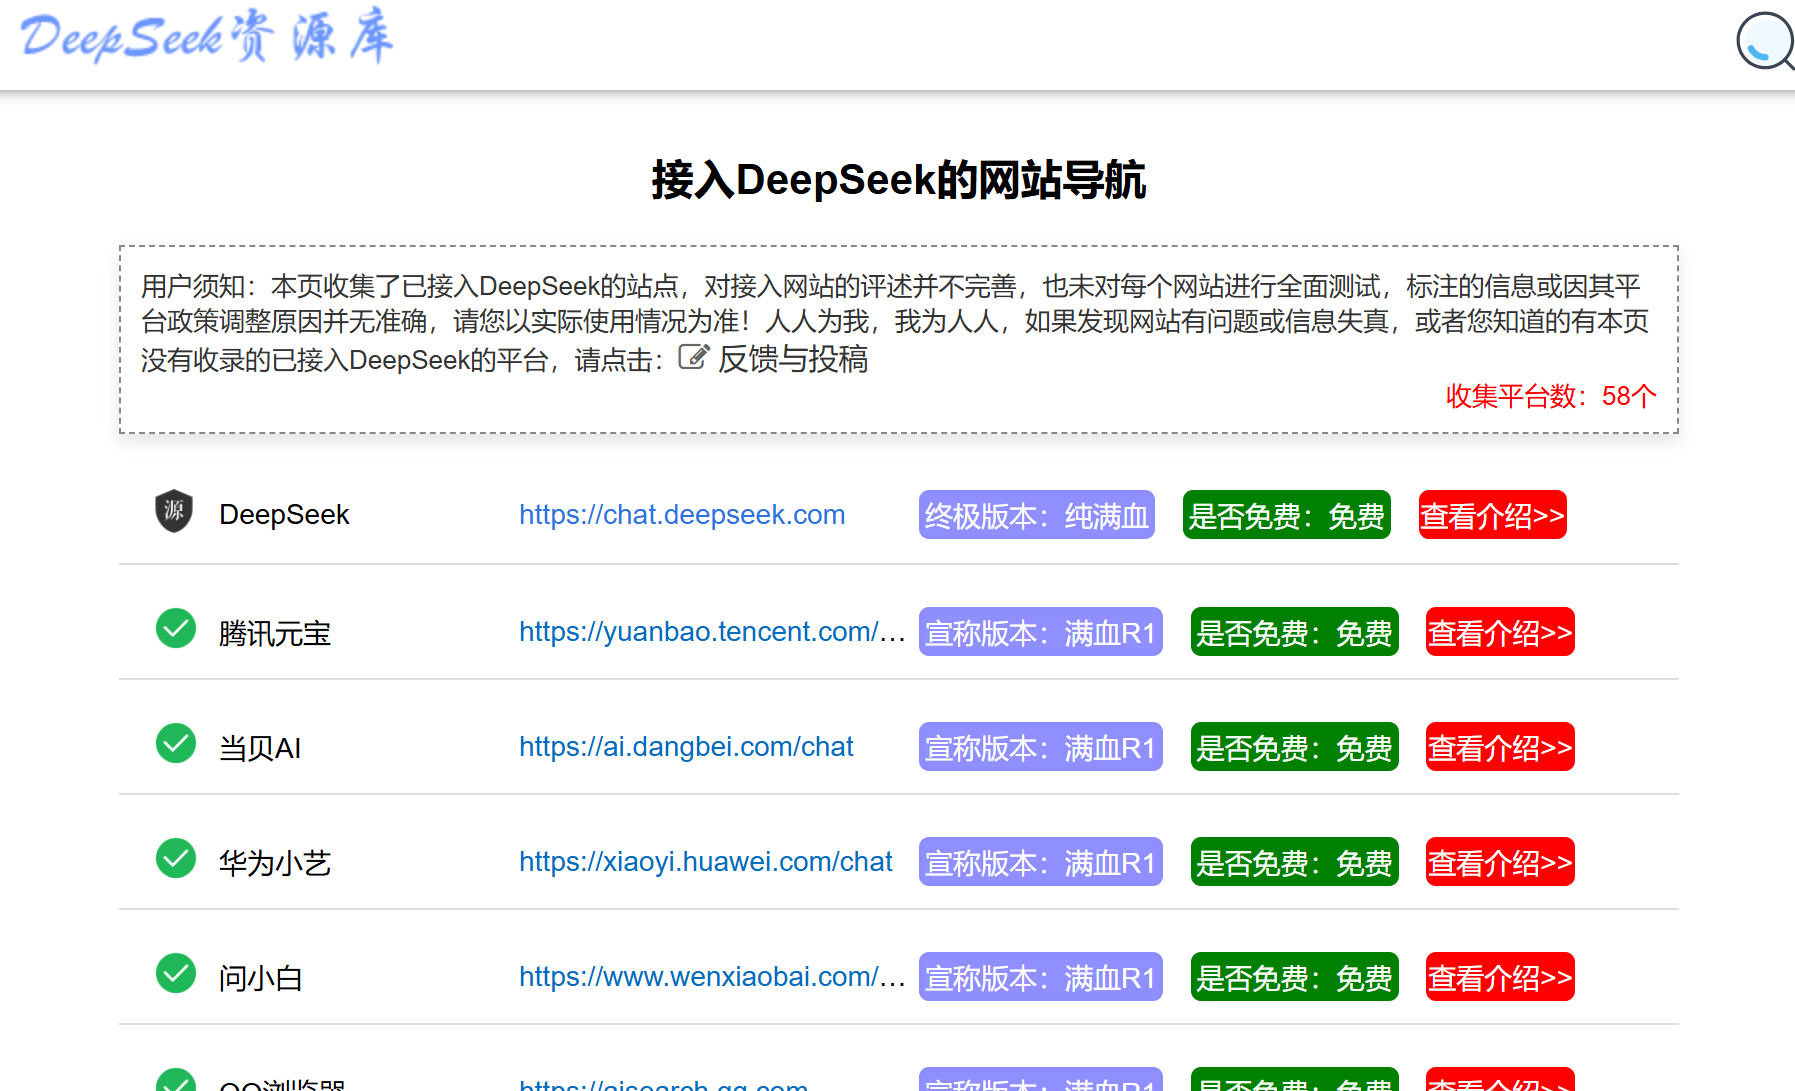Image resolution: width=1795 pixels, height=1091 pixels.
Task: Click the 收集平台数：58个 counter text
Action: coord(1551,396)
